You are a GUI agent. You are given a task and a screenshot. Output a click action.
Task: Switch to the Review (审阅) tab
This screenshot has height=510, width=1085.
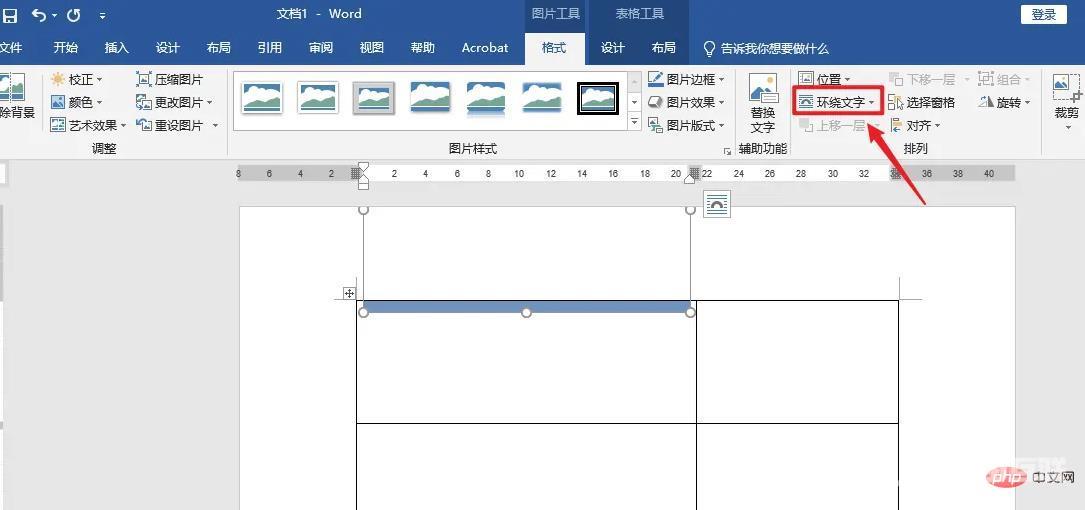tap(321, 48)
